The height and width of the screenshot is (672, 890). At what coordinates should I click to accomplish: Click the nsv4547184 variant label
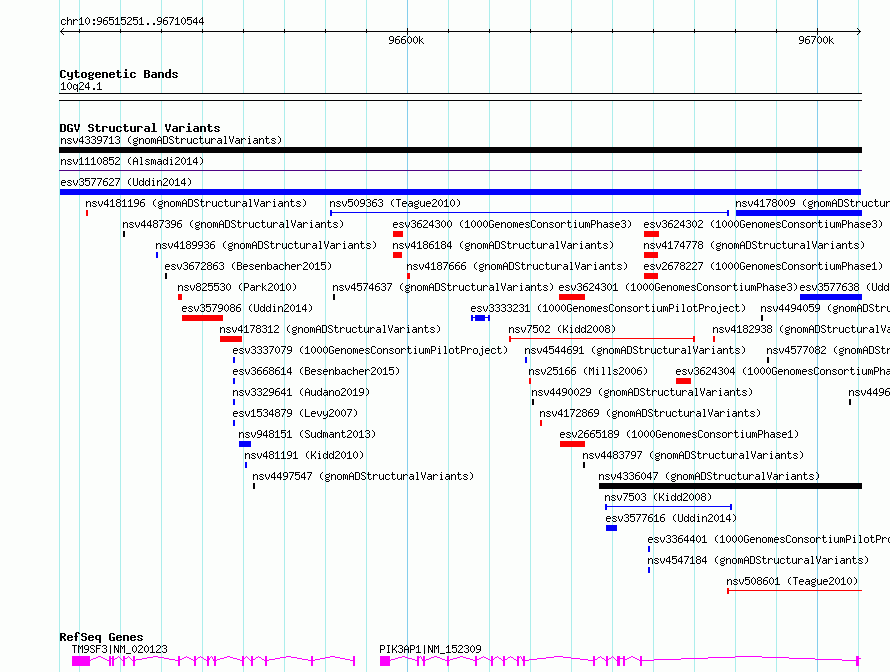(x=758, y=560)
